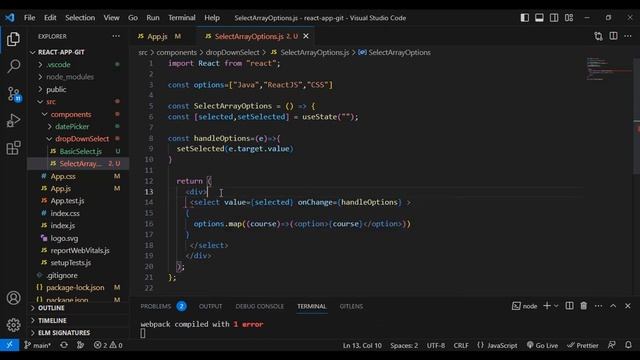Viewport: 640px width, 360px height.
Task: Change end of line CRLF
Action: click(461, 345)
